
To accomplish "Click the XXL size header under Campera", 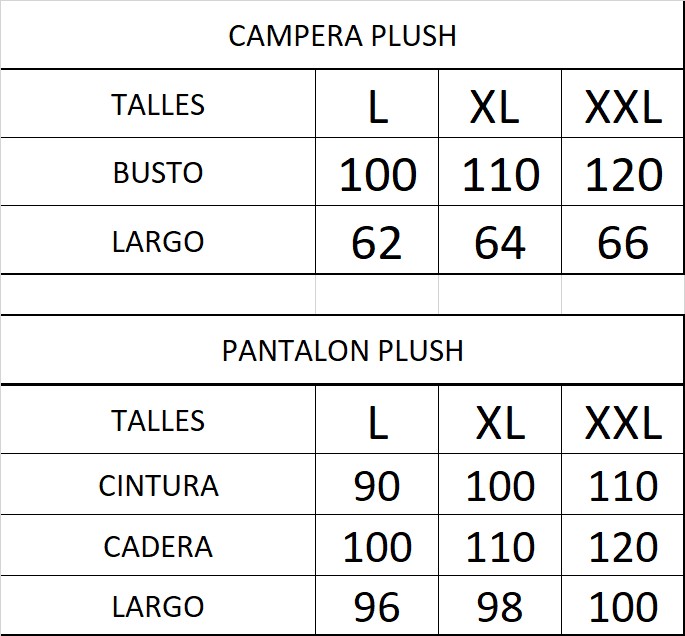I will coord(623,108).
